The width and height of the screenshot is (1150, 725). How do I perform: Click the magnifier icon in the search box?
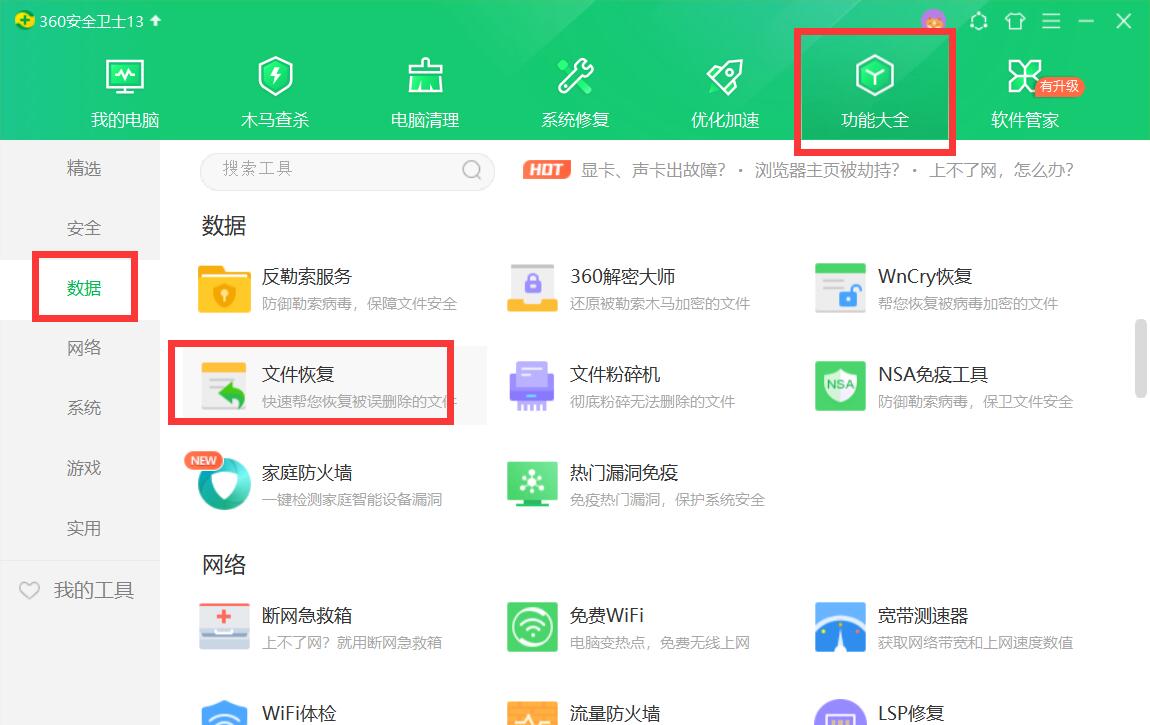coord(472,170)
